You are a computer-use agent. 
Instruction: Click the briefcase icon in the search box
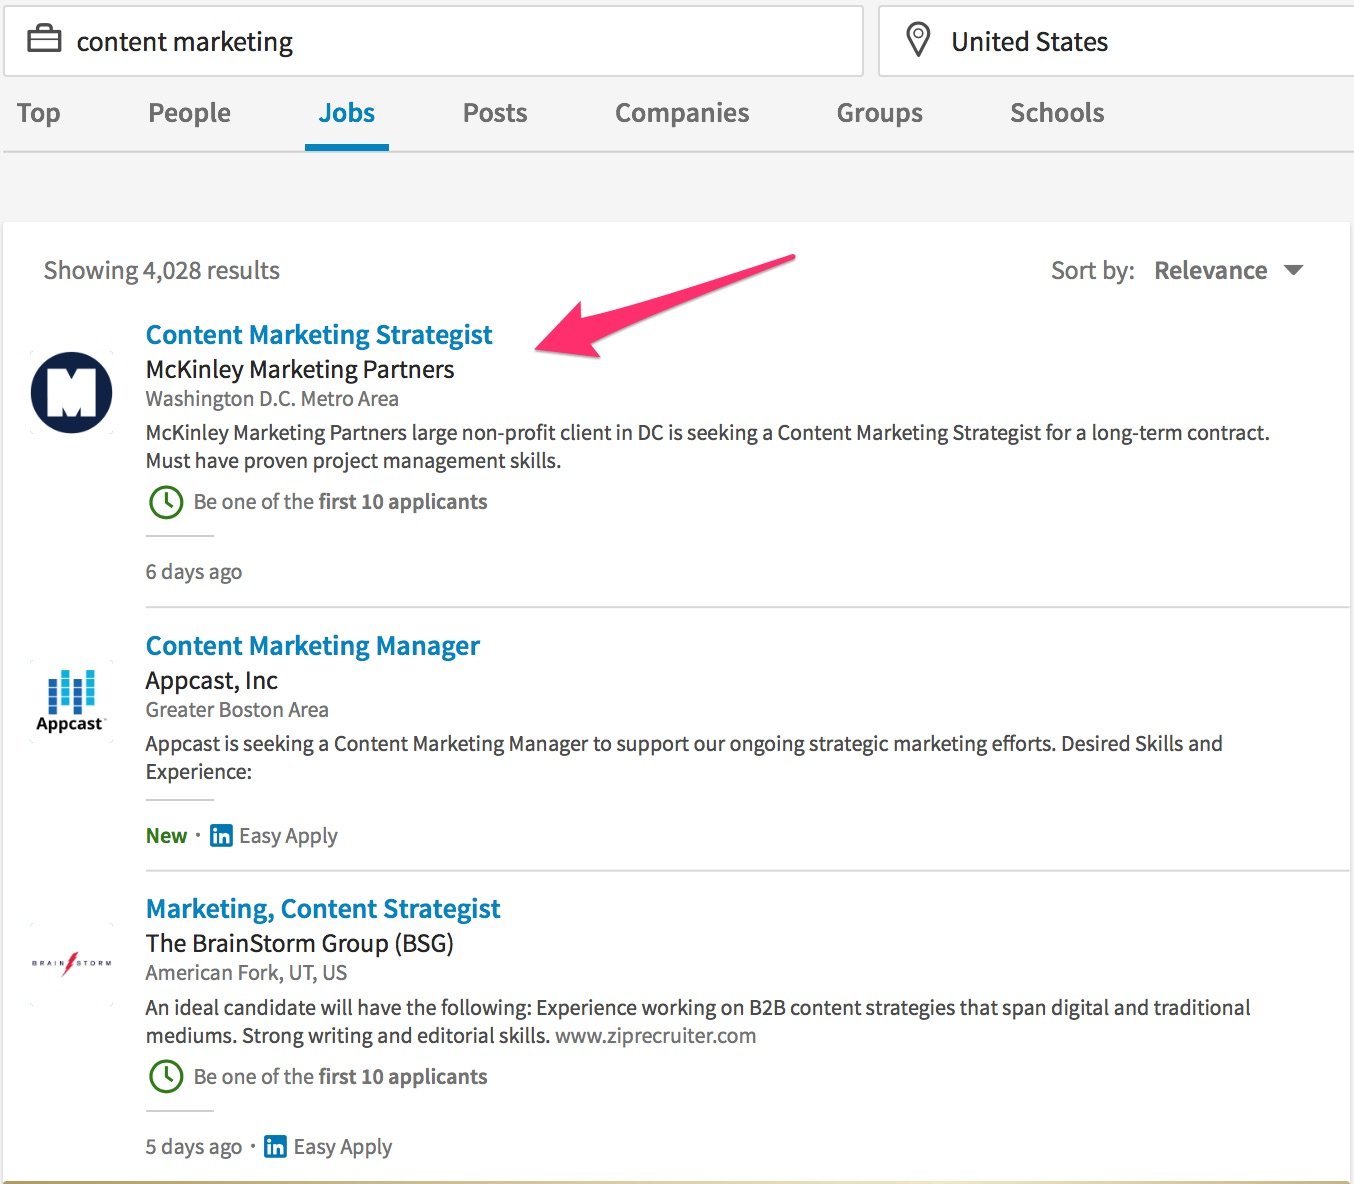[44, 40]
